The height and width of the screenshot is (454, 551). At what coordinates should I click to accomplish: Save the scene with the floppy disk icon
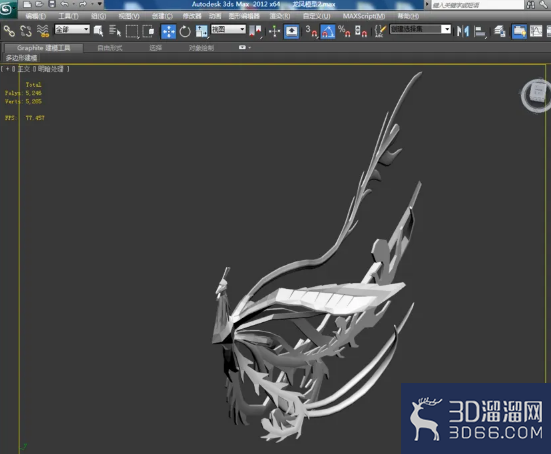52,4
